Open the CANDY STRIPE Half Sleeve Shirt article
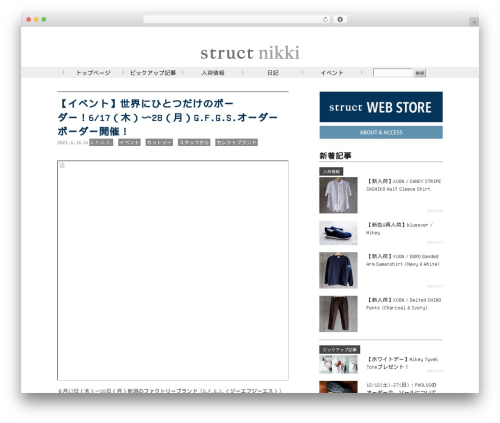This screenshot has height=423, width=500. 403,185
